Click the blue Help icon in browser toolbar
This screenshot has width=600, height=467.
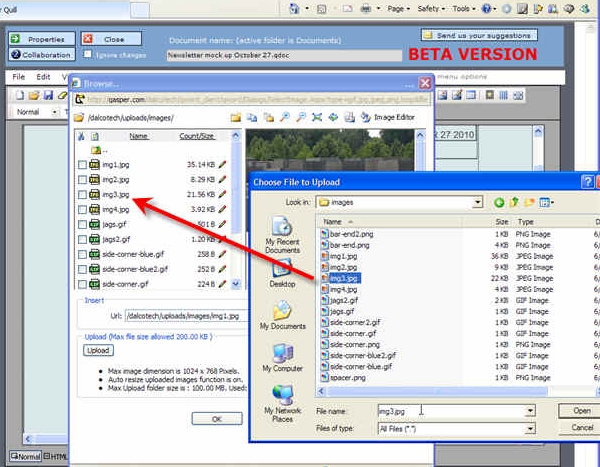pyautogui.click(x=486, y=8)
